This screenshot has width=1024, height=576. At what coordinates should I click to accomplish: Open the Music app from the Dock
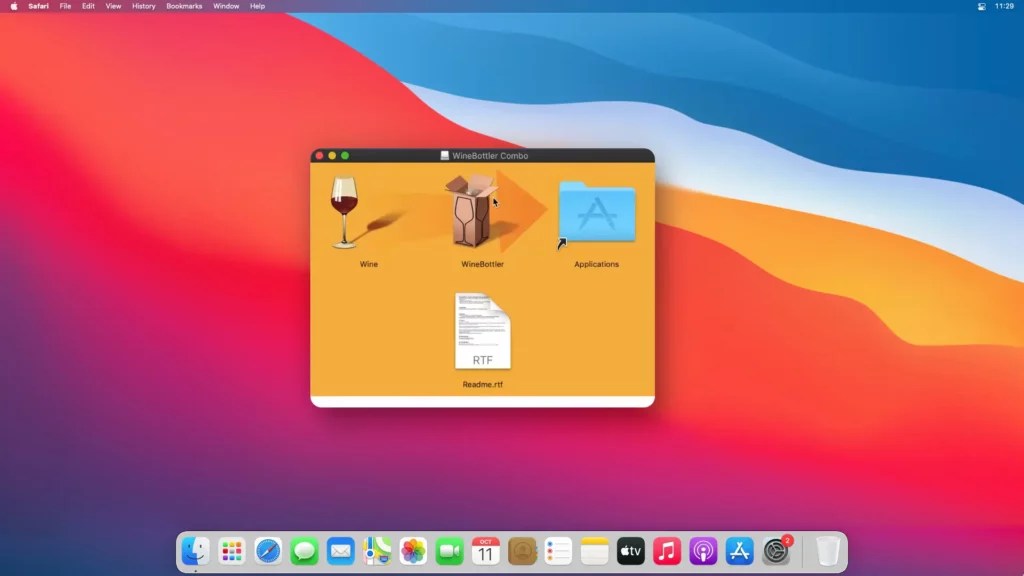pyautogui.click(x=665, y=551)
